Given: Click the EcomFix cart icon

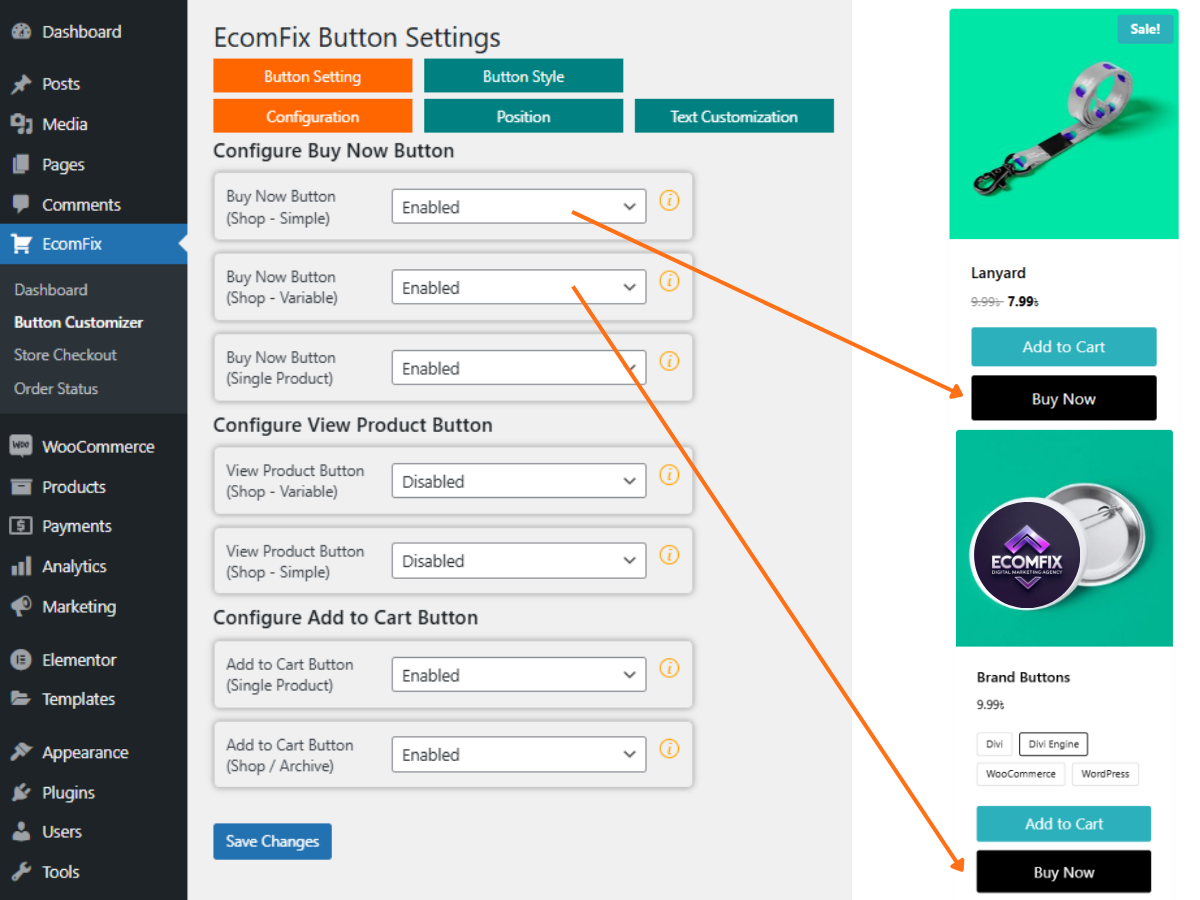Looking at the screenshot, I should coord(20,243).
